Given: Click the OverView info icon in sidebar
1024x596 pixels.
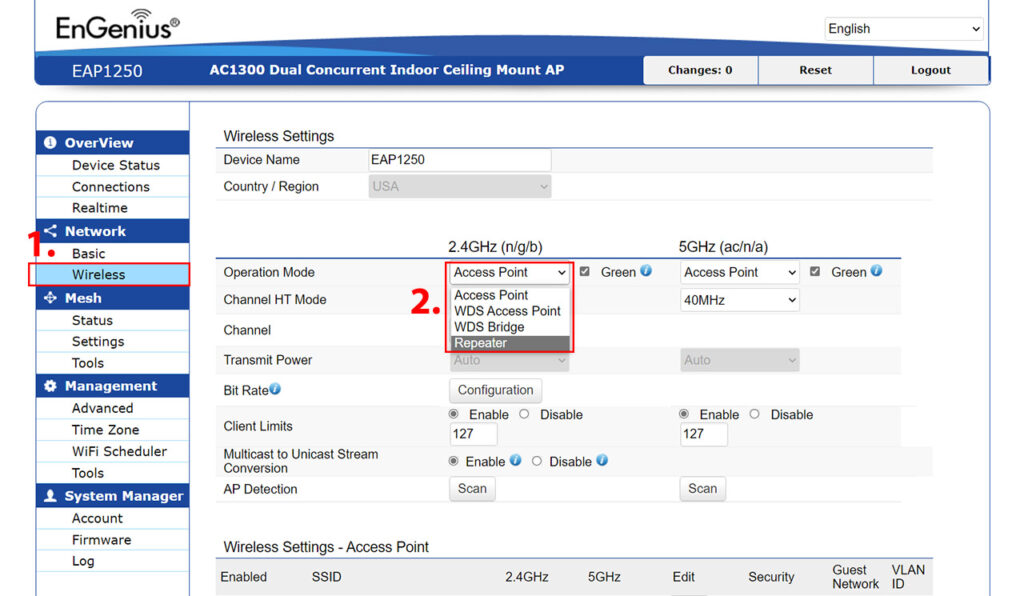Looking at the screenshot, I should click(48, 142).
